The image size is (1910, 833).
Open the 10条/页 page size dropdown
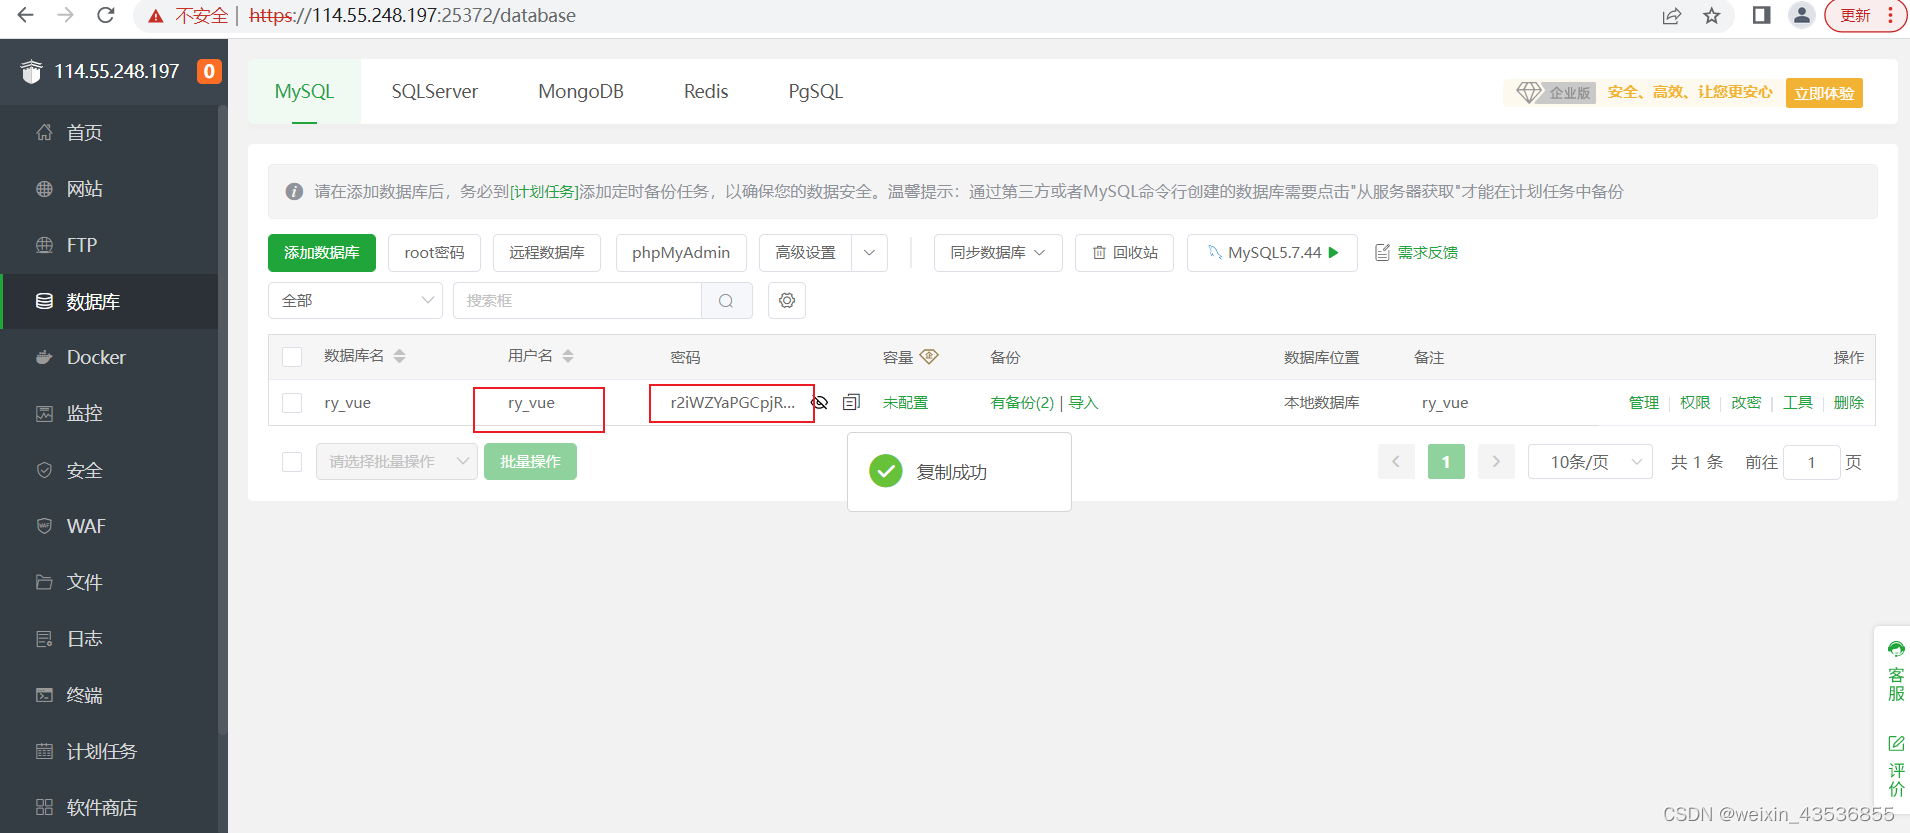point(1590,462)
